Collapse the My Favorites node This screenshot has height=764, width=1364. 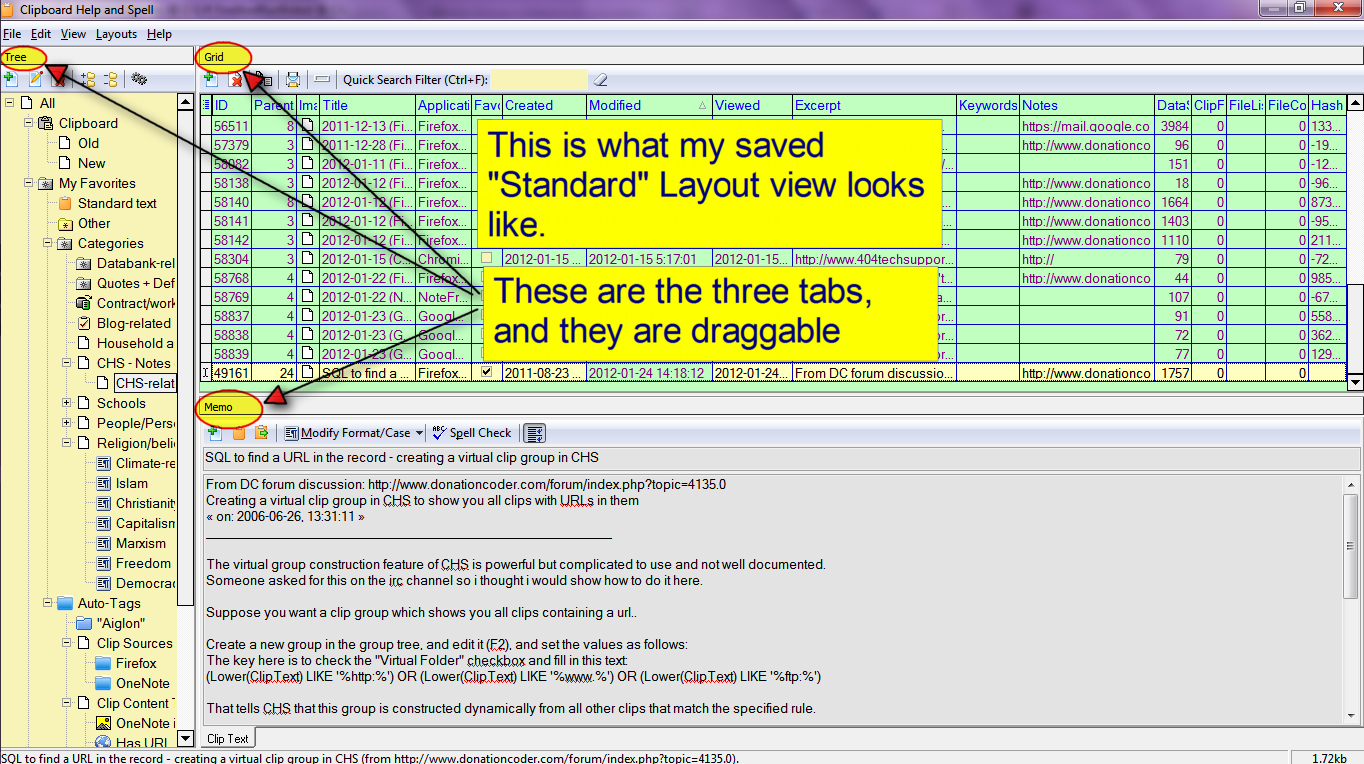click(29, 183)
